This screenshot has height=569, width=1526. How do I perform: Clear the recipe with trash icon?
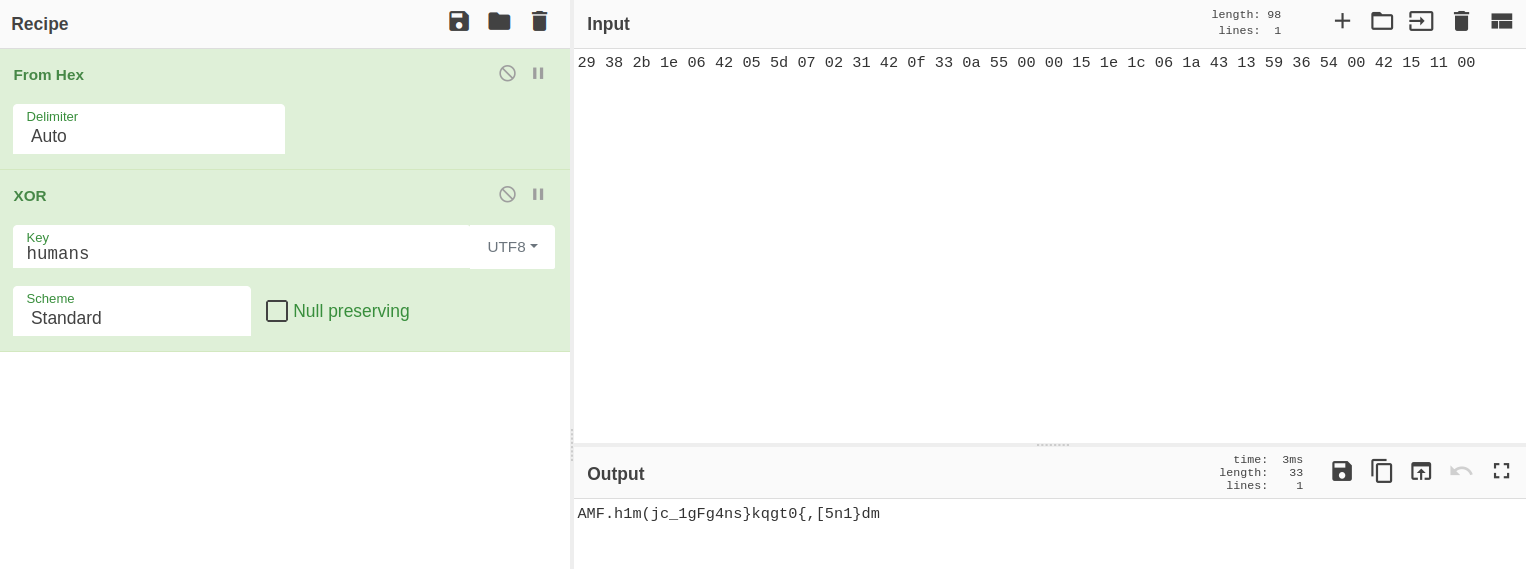point(539,21)
